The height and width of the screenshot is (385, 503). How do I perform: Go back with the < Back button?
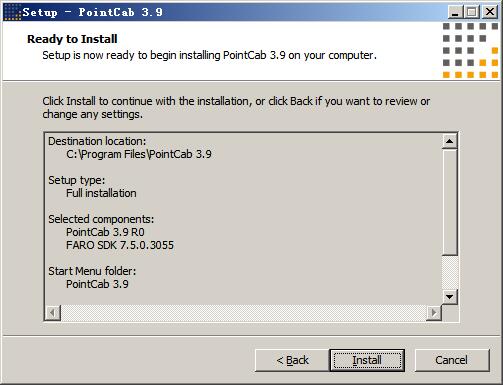tap(292, 360)
